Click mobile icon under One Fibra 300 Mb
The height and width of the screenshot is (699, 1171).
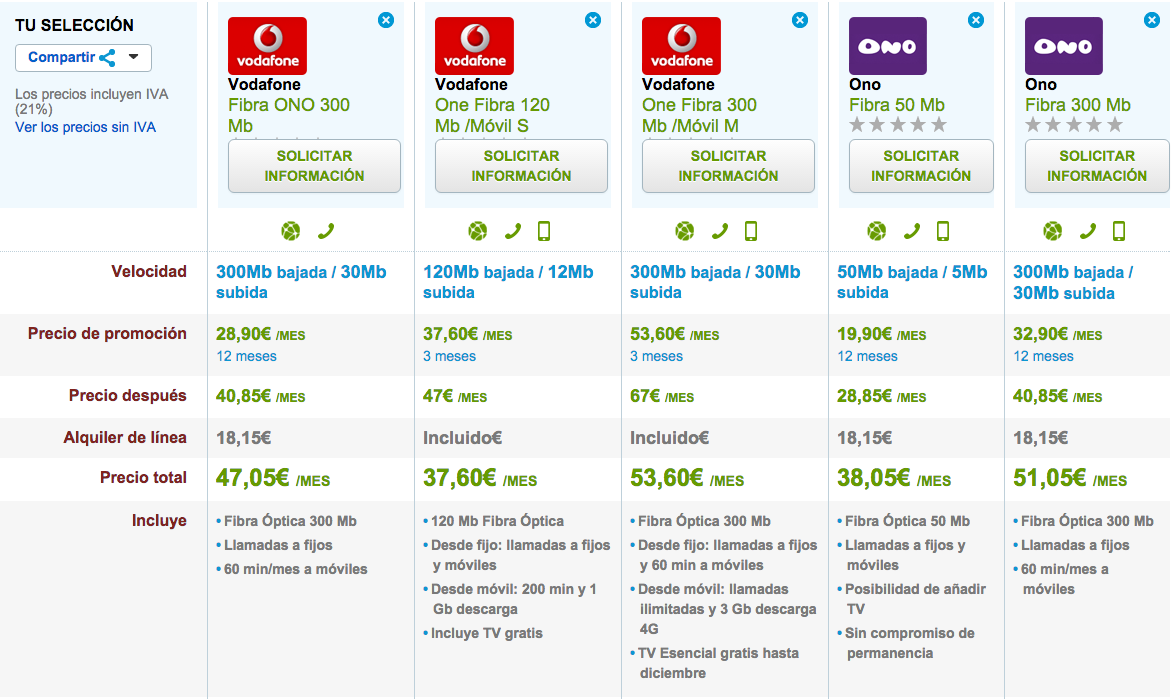point(751,231)
